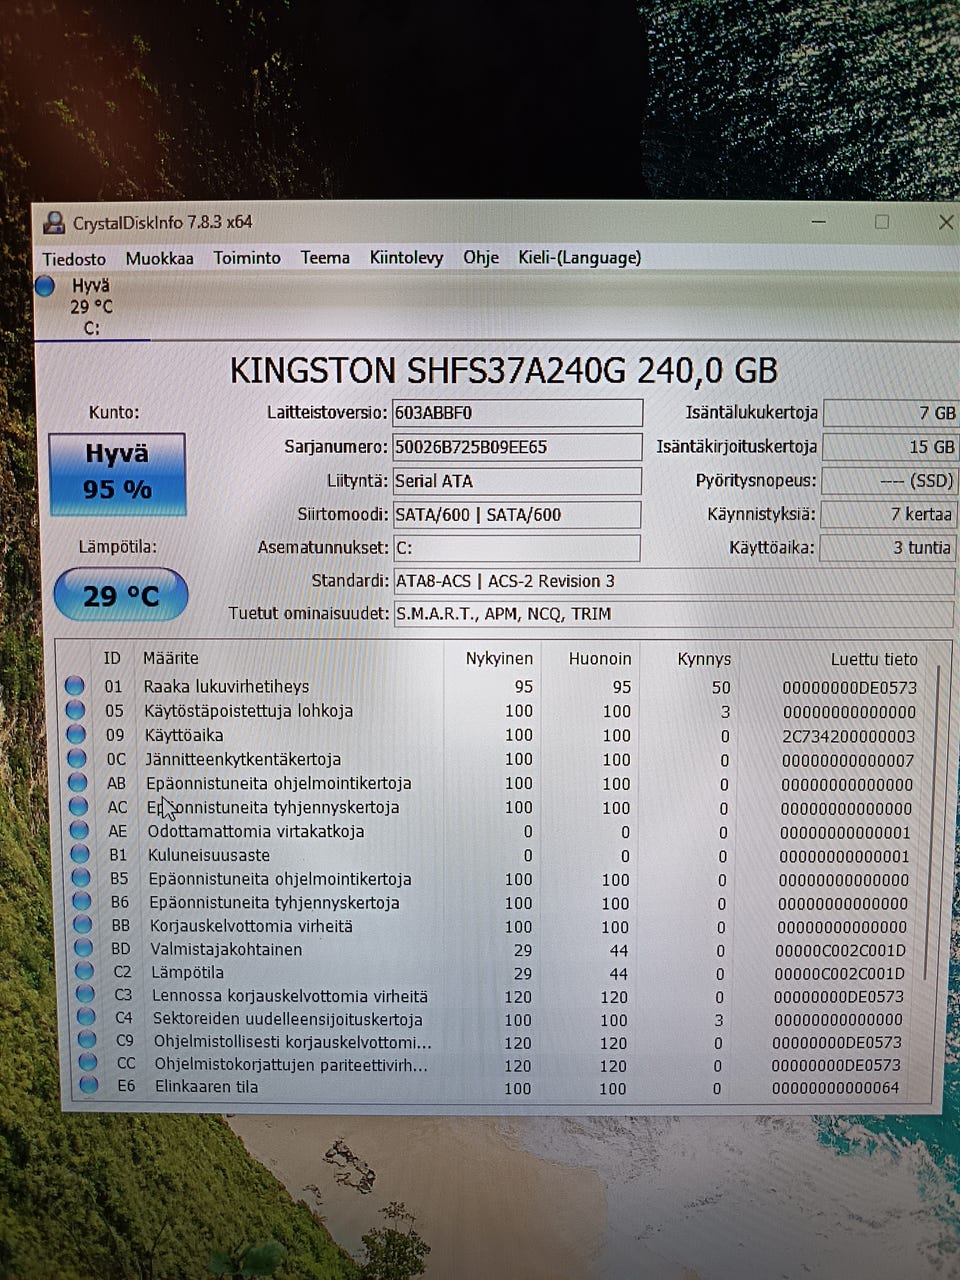Select the Valmistajakohtainen row text
Viewport: 960px width, 1280px height.
(225, 949)
